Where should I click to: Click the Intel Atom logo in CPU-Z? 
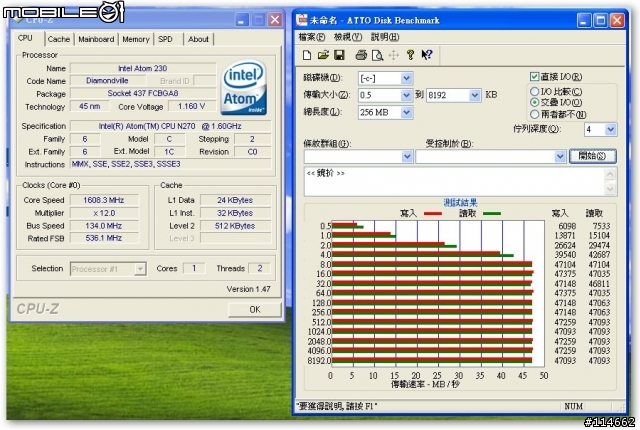pyautogui.click(x=244, y=87)
